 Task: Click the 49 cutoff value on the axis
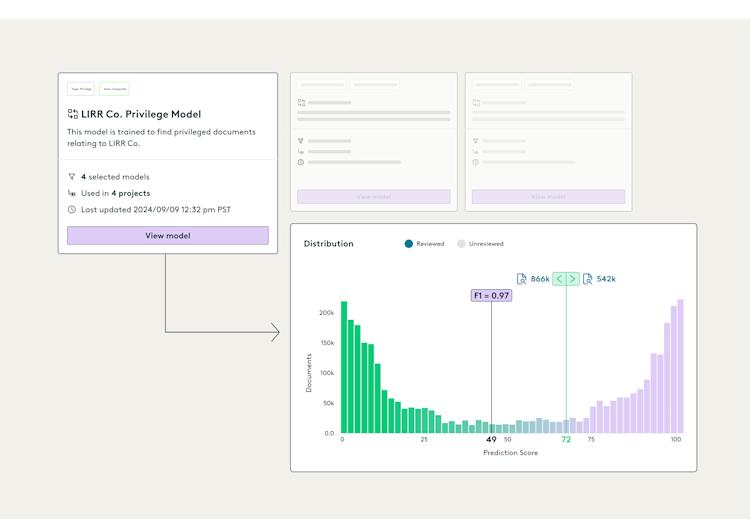click(x=491, y=439)
